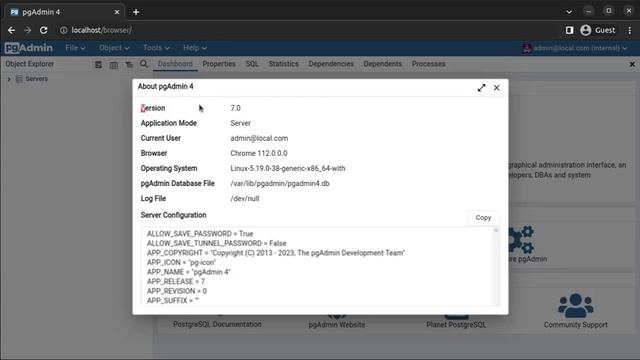640x360 pixels.
Task: Close the dashboard panel with the X
Action: point(632,64)
